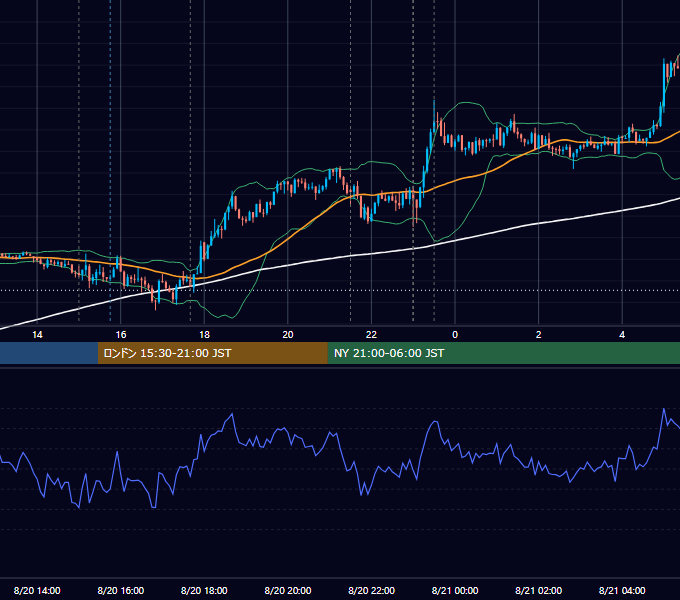Screen dimensions: 680x600
Task: Click hour label 4 on the price chart axis
Action: [622, 334]
